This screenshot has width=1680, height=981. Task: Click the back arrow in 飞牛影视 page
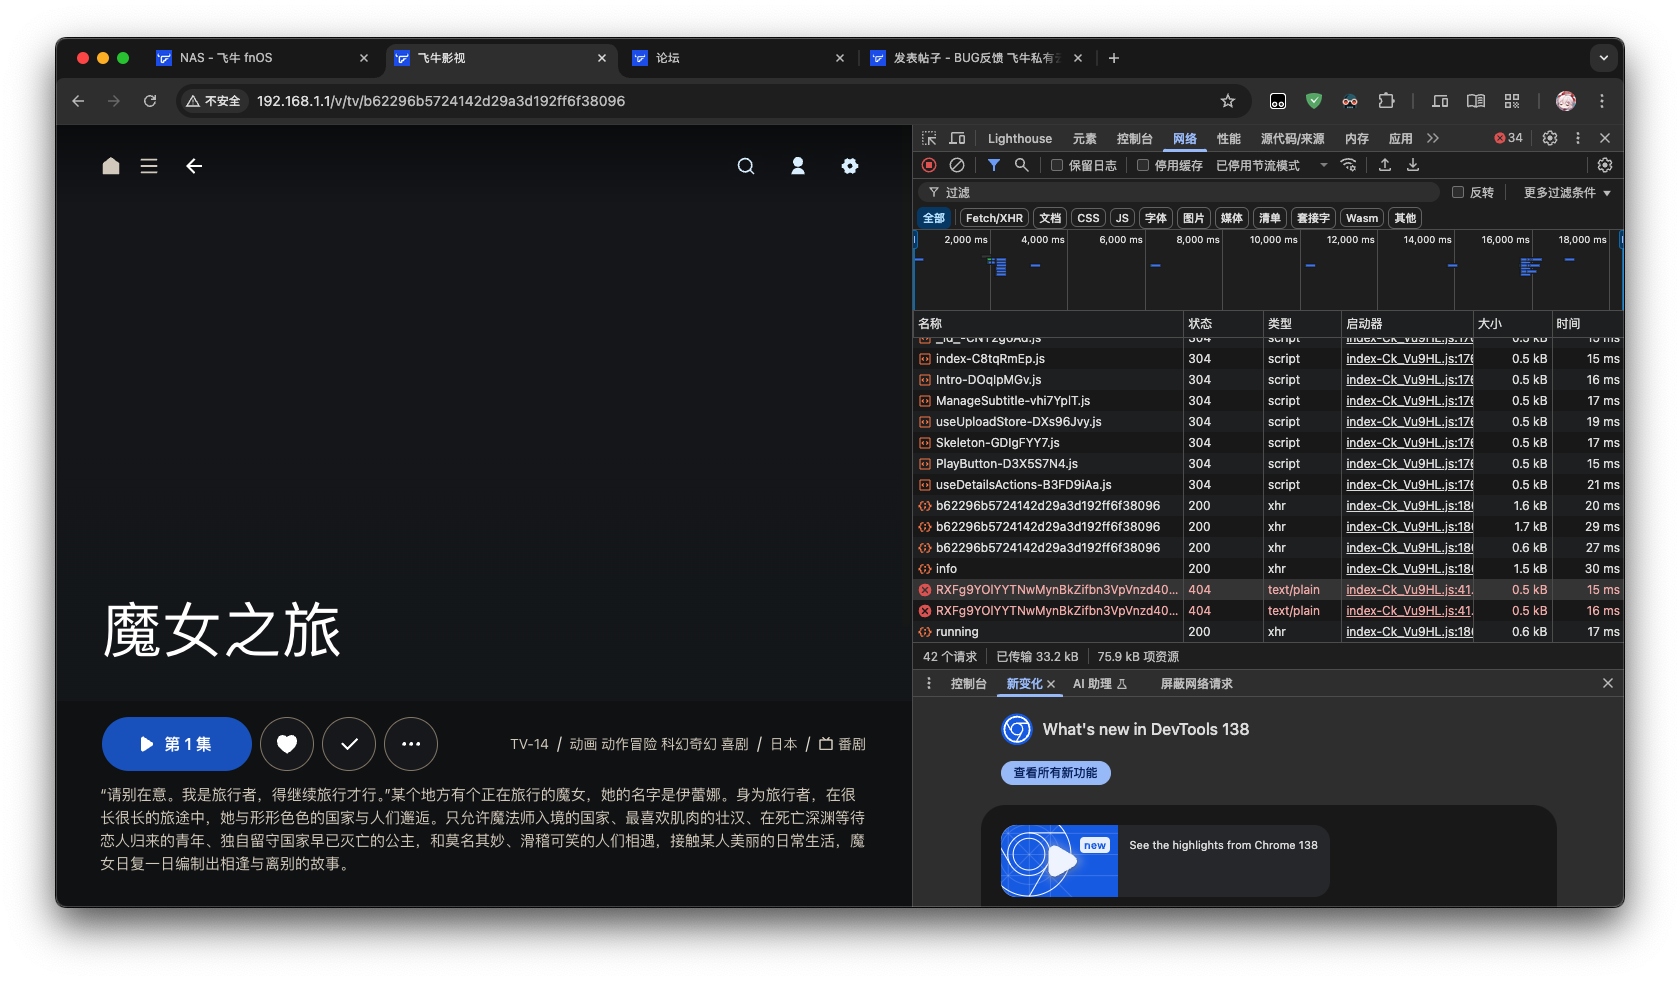click(194, 166)
